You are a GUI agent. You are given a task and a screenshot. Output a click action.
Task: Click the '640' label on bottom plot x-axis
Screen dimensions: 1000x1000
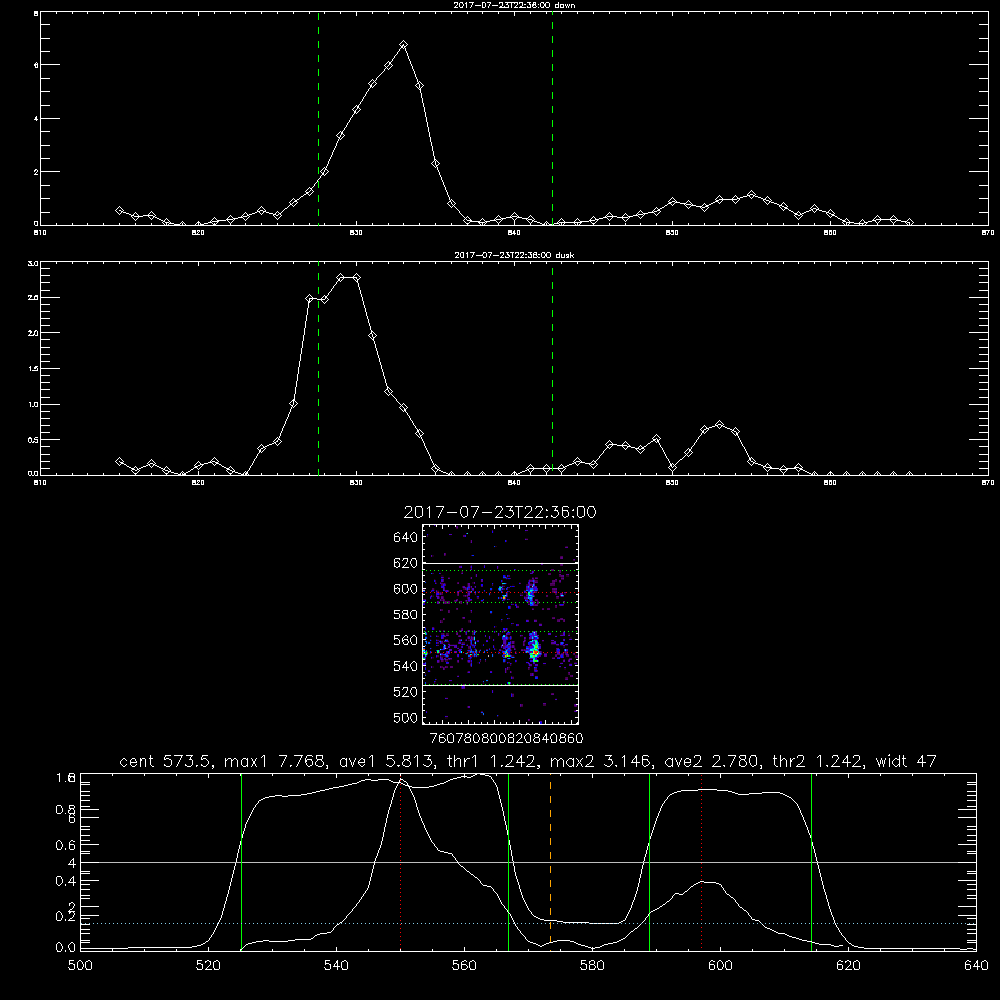coord(976,966)
